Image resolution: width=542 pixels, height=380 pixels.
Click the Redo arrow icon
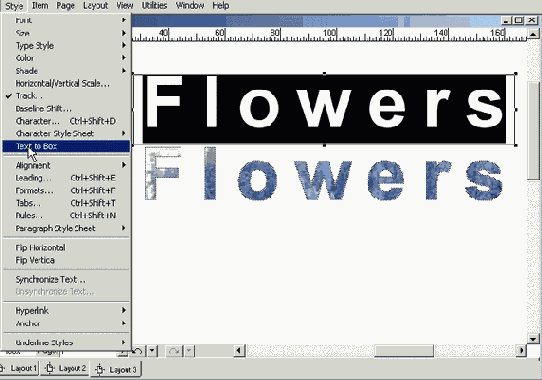pyautogui.click(x=174, y=351)
